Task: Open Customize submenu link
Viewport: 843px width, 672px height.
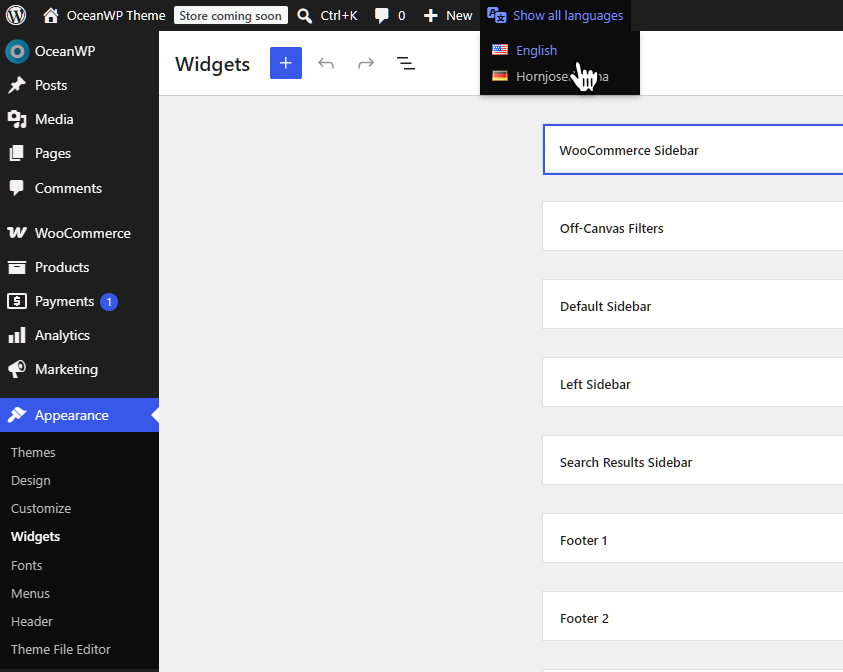Action: tap(41, 509)
